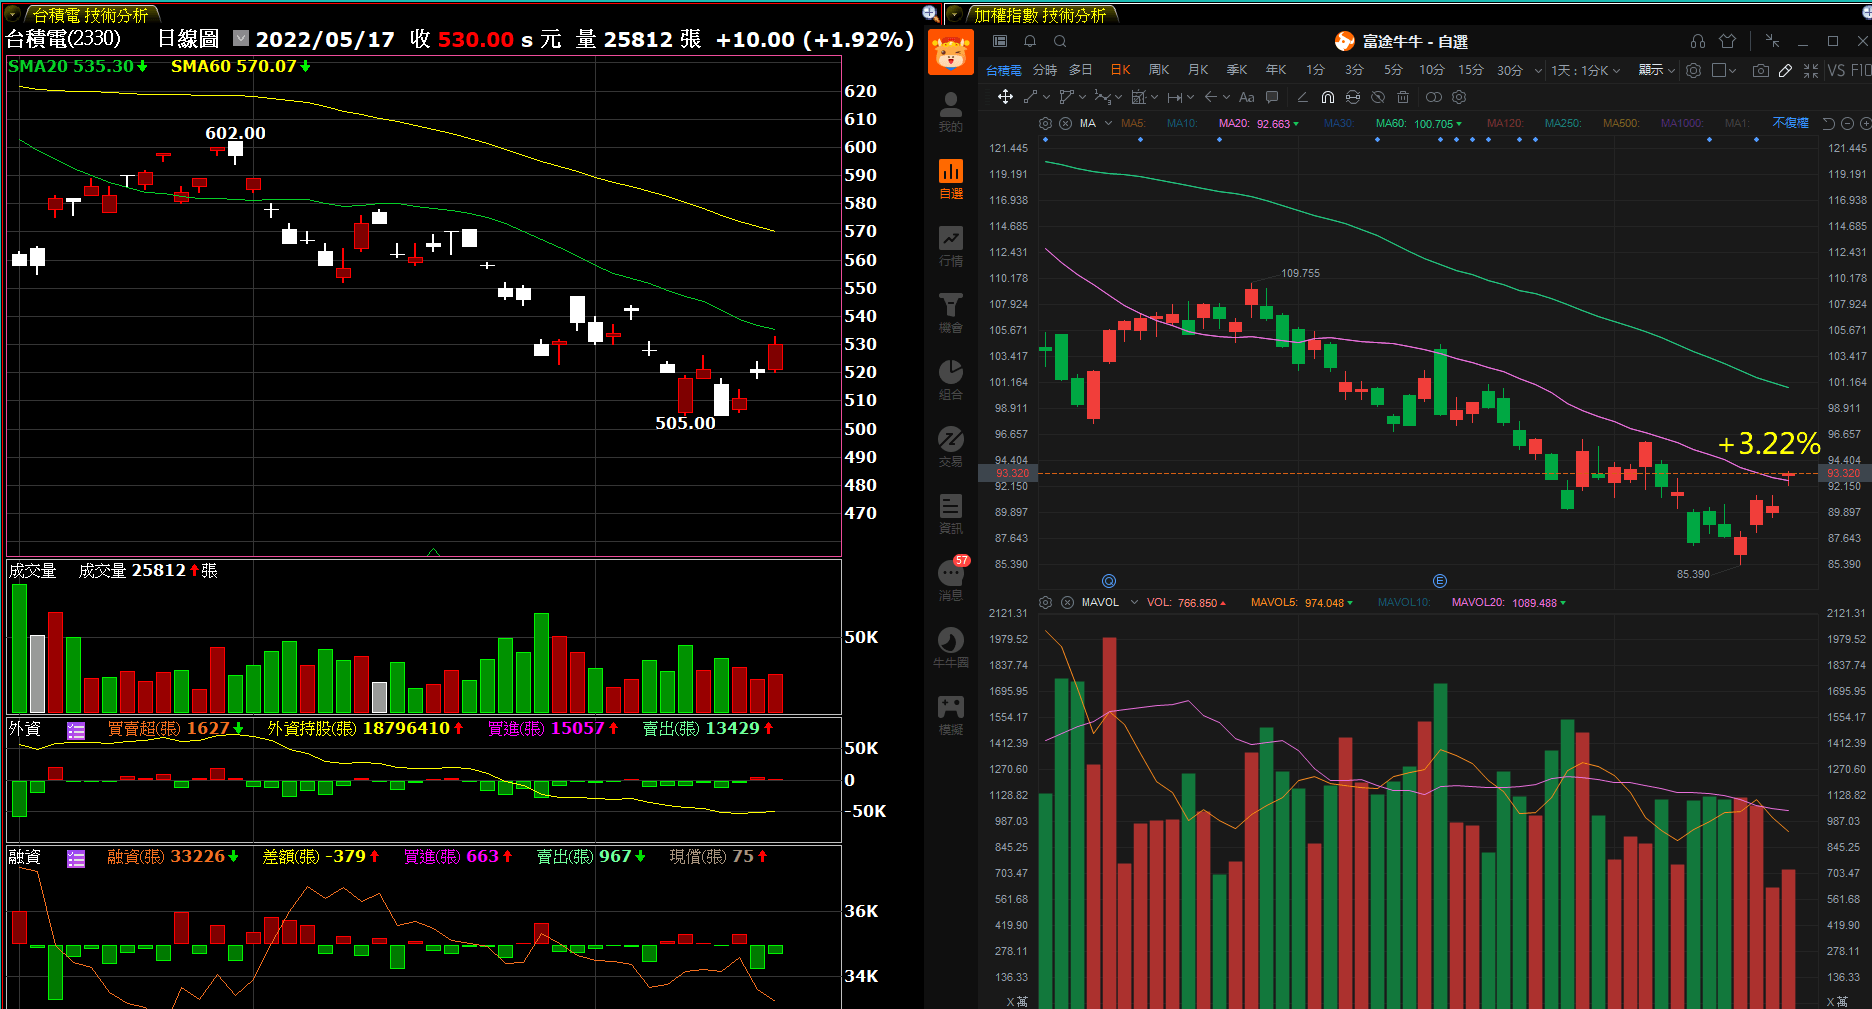Screen dimensions: 1872x1009
Task: Open the 組合 portfolio sidebar icon
Action: pos(951,379)
